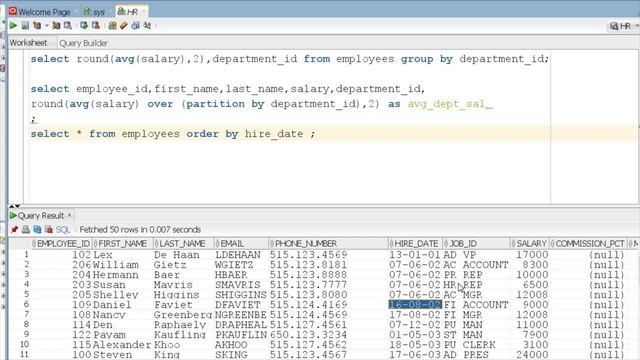Open an Unshared SQL Worksheet icon
Viewport: 640px width, 360px height.
coord(112,26)
